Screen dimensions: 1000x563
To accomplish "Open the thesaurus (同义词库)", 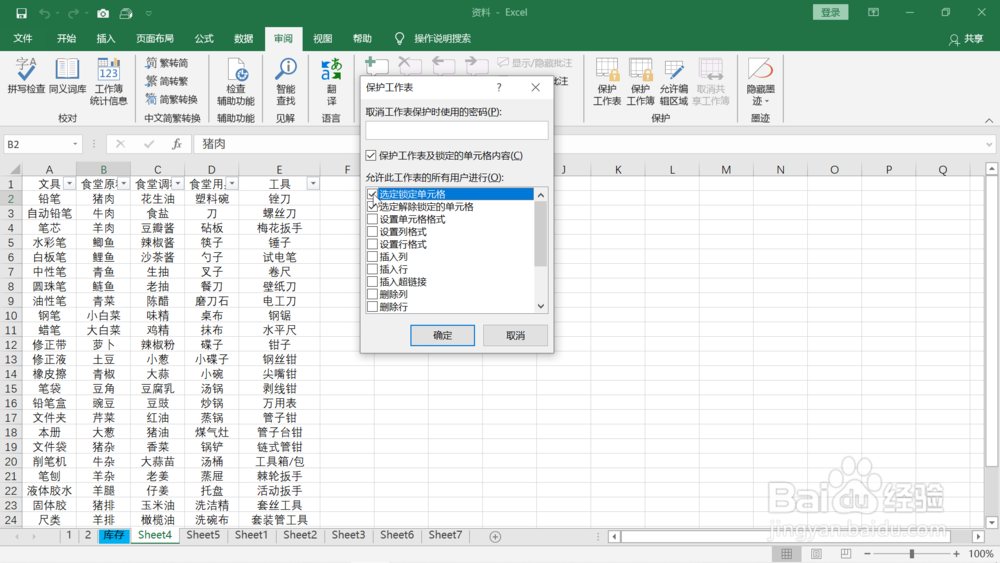I will tap(67, 77).
